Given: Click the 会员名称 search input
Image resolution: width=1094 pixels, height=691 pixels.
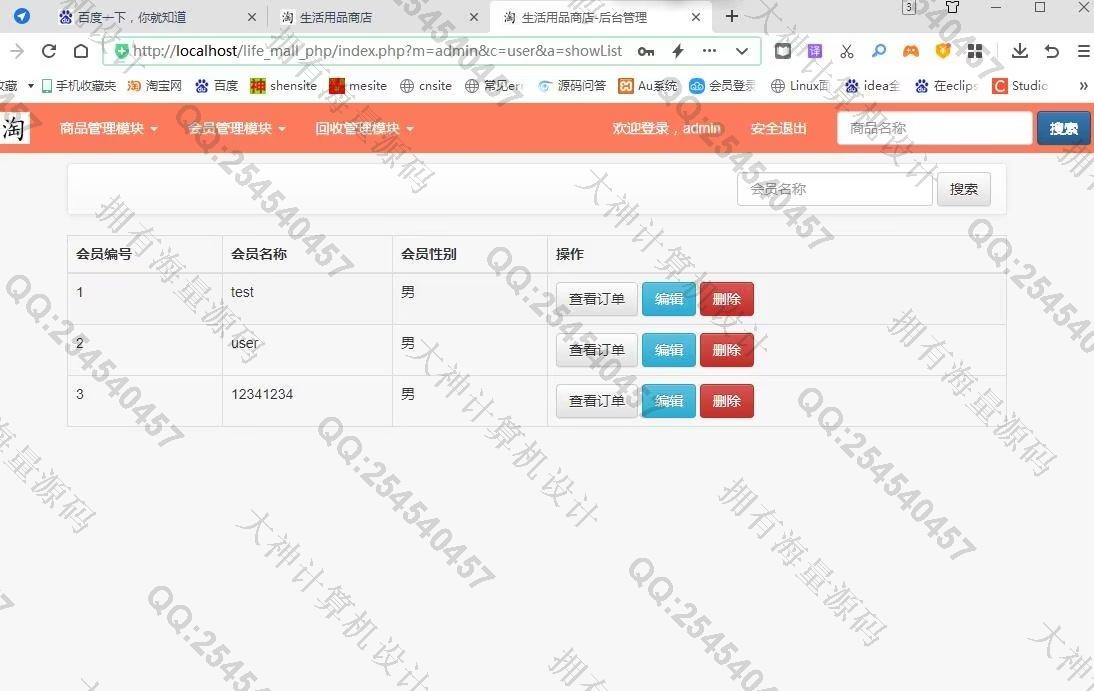Looking at the screenshot, I should (834, 189).
